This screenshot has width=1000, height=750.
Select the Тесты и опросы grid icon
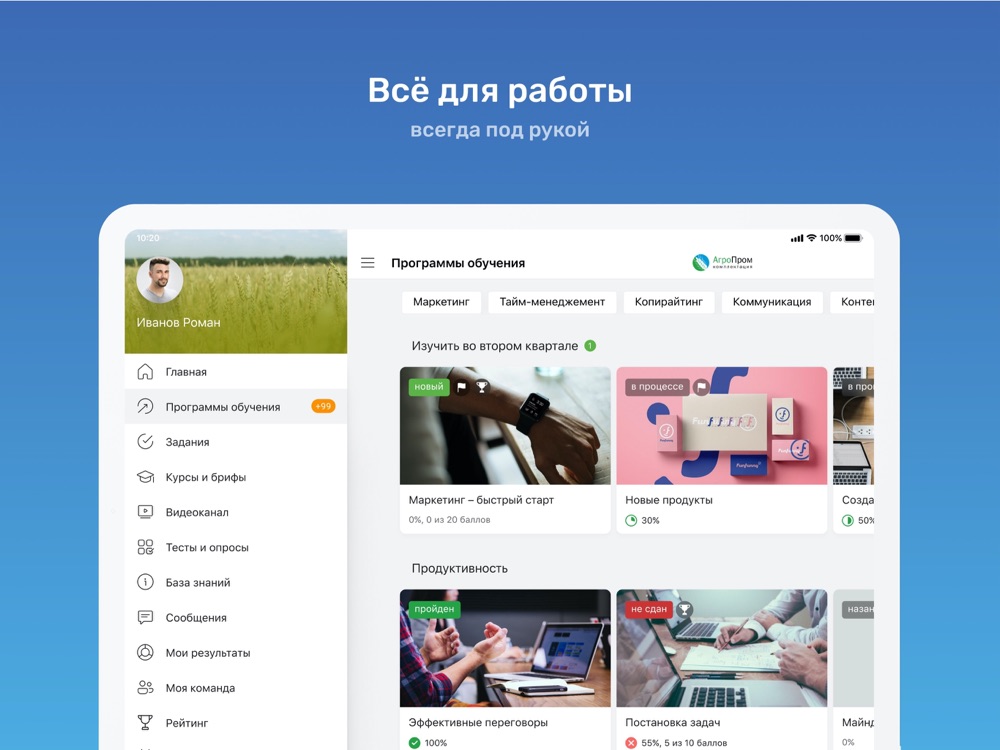point(145,547)
